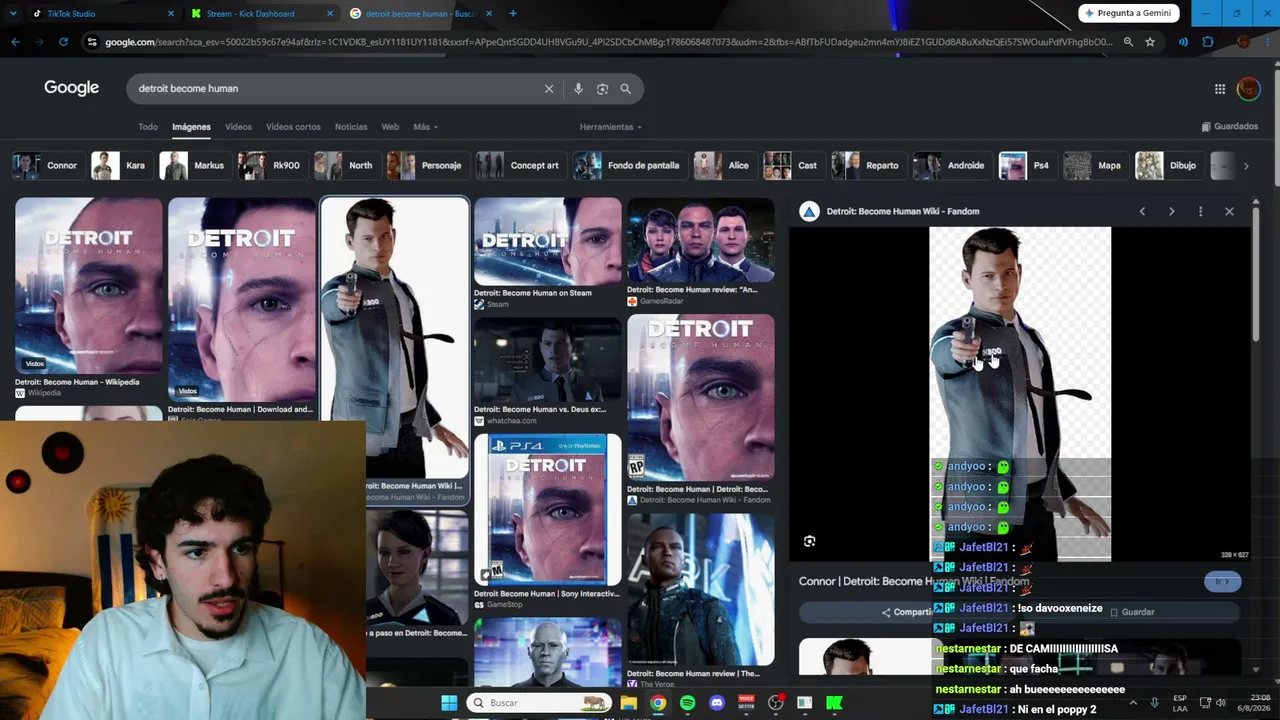This screenshot has height=720, width=1280.
Task: Filter images by the North chip
Action: pyautogui.click(x=345, y=166)
